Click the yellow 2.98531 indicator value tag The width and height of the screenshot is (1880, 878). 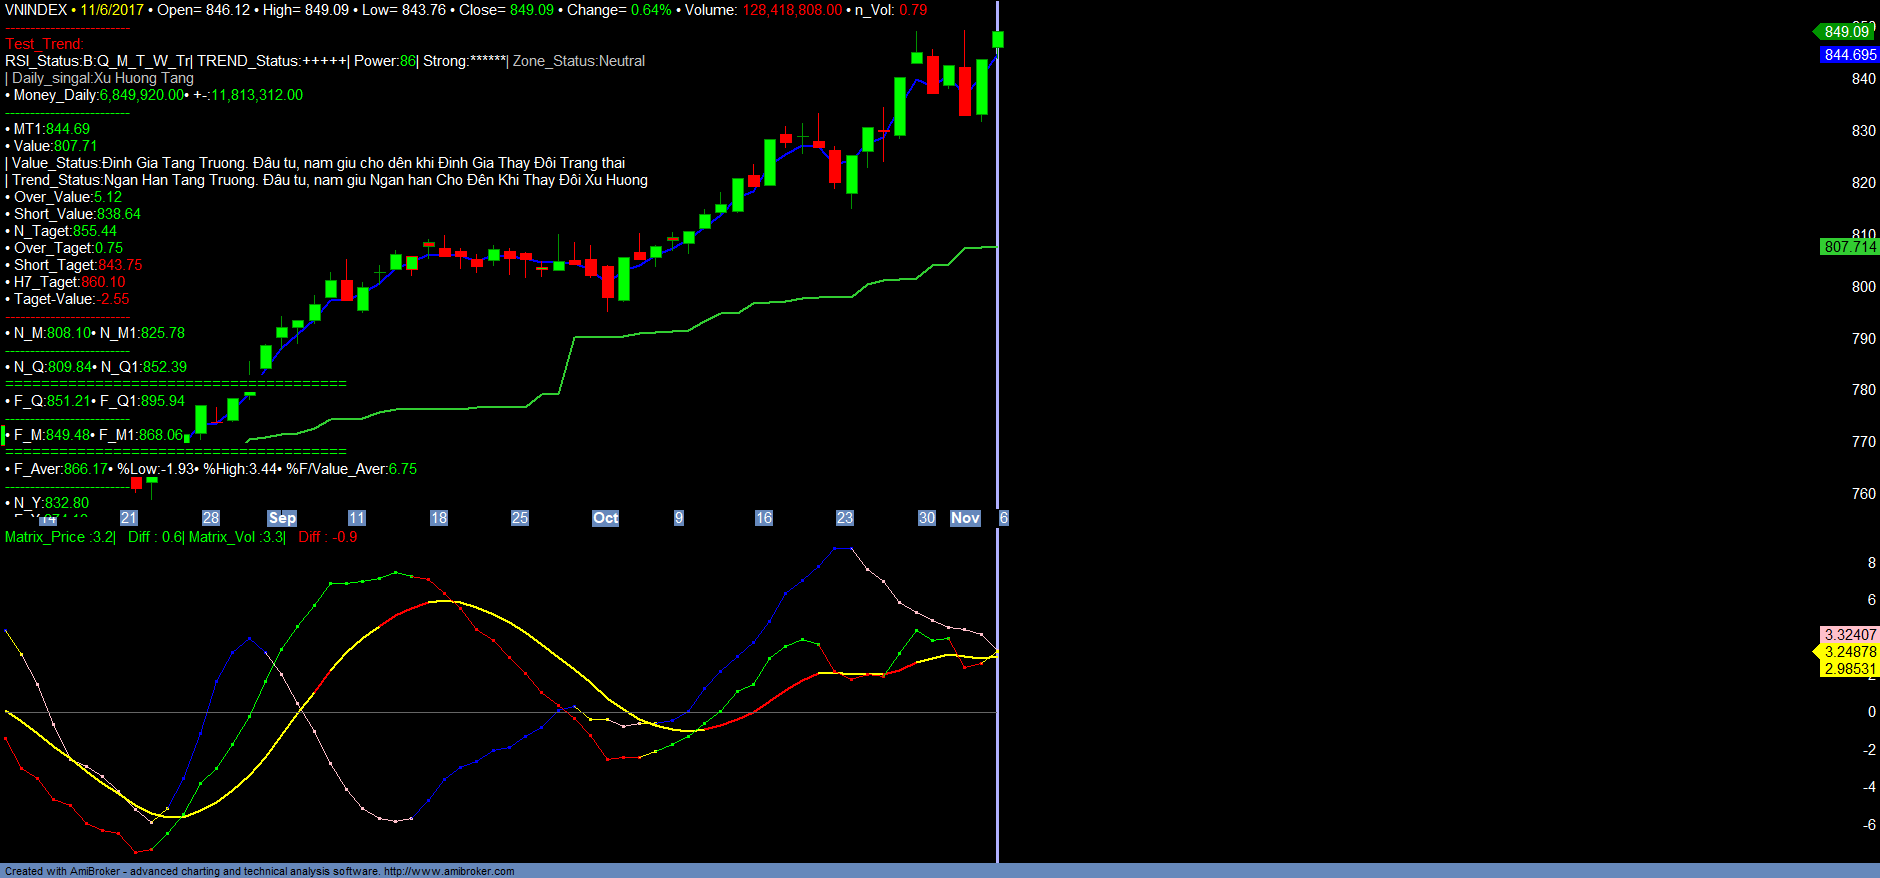[1849, 669]
